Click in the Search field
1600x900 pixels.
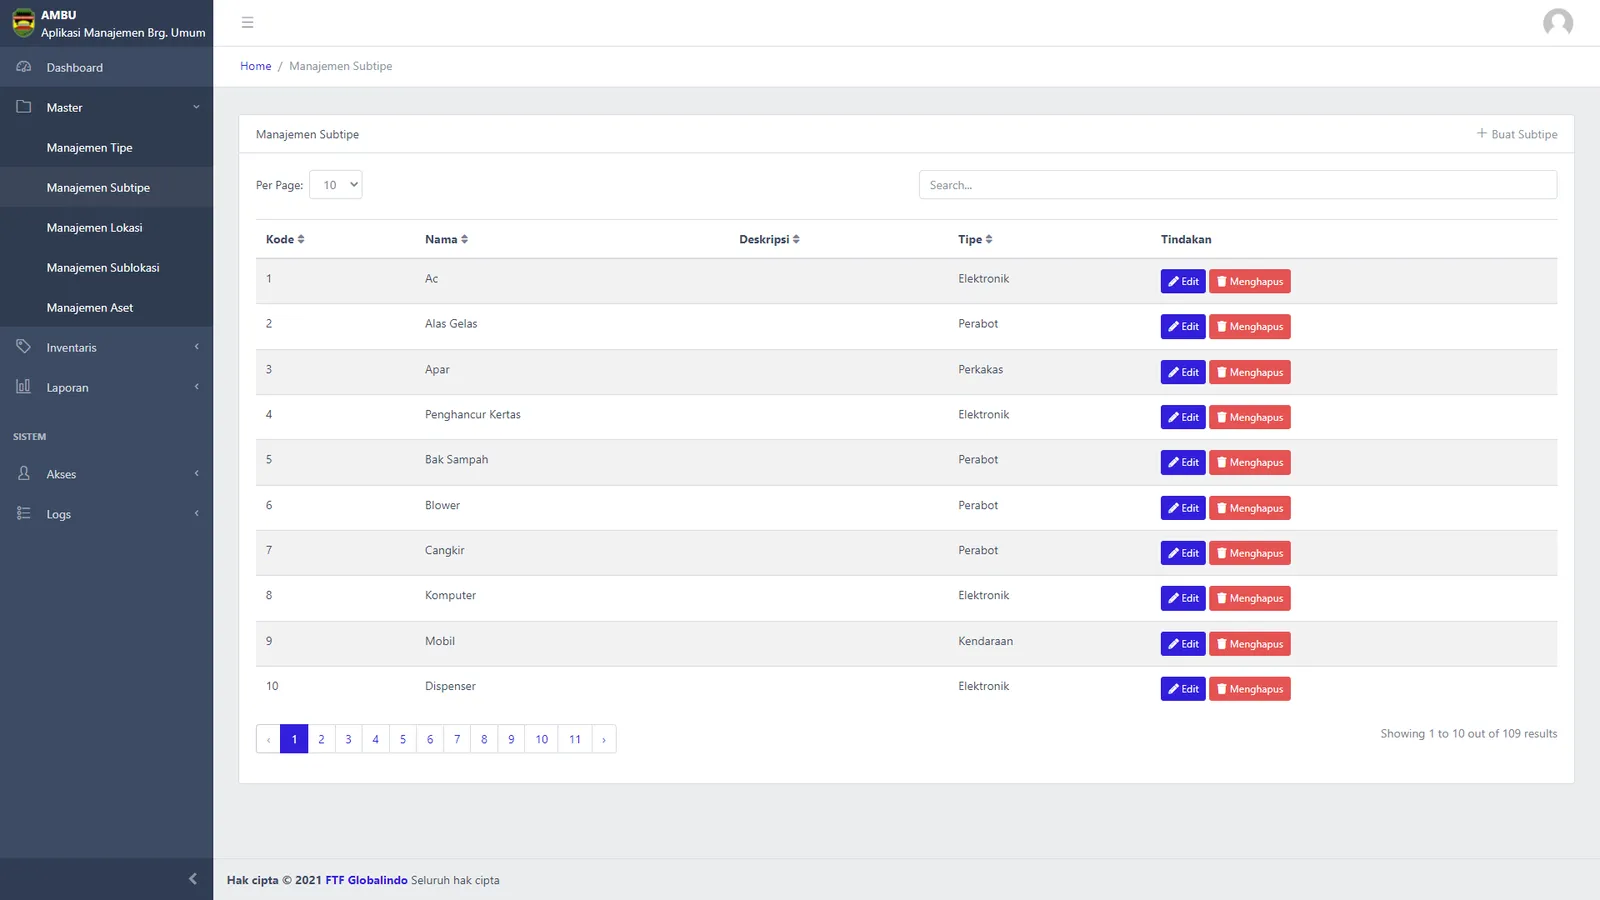1238,185
